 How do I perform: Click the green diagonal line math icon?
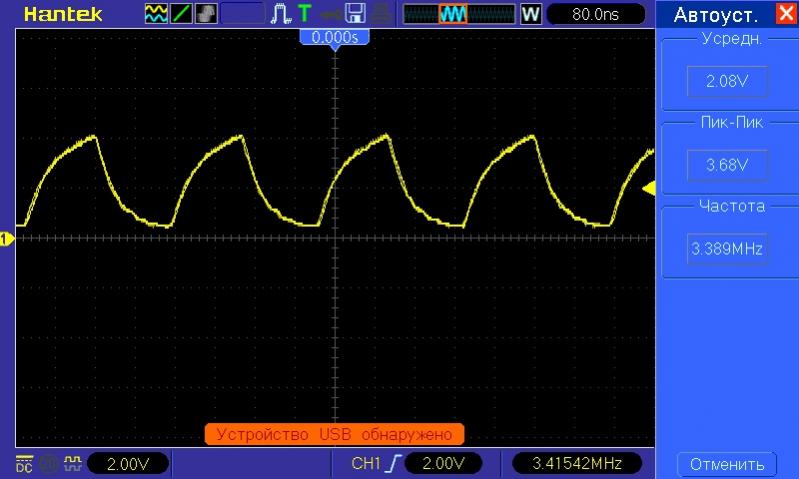click(x=181, y=14)
